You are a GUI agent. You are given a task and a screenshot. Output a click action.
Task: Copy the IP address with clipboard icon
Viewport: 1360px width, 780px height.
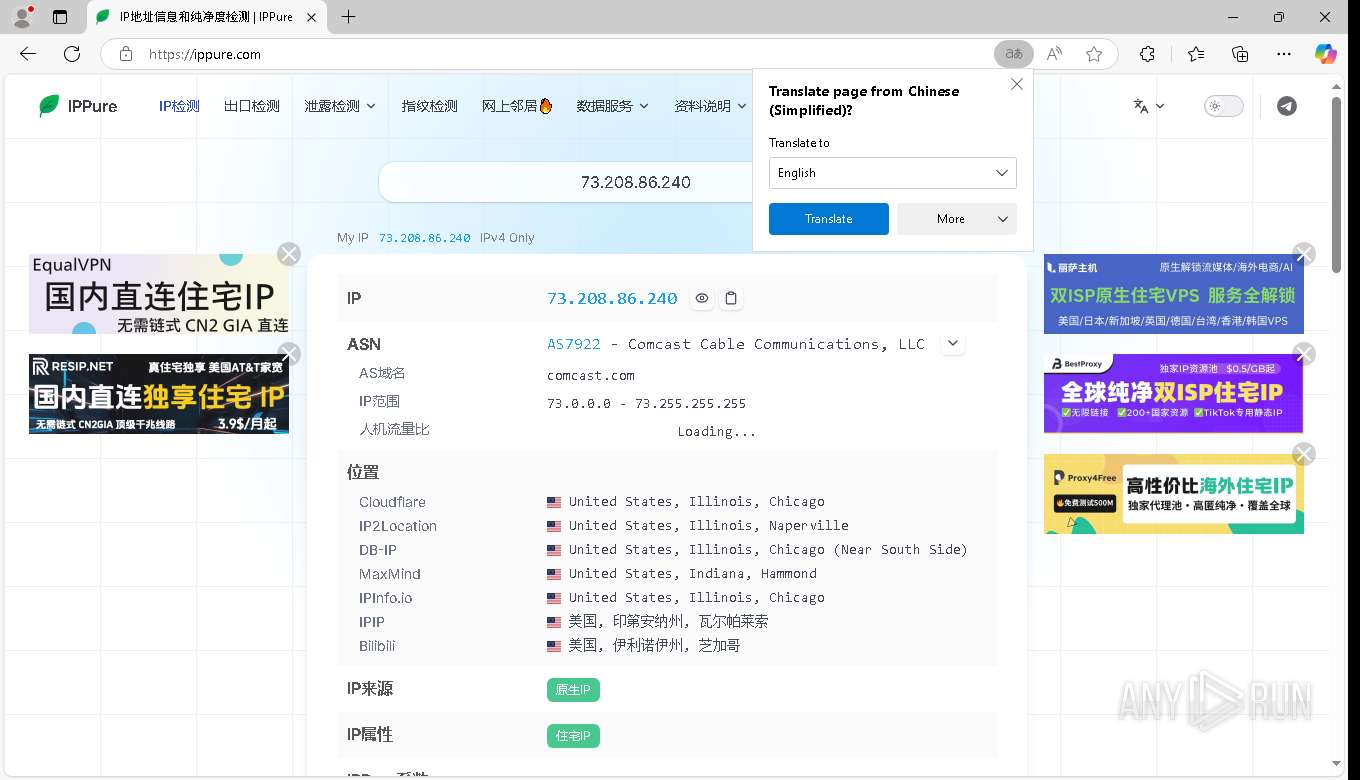(x=731, y=298)
